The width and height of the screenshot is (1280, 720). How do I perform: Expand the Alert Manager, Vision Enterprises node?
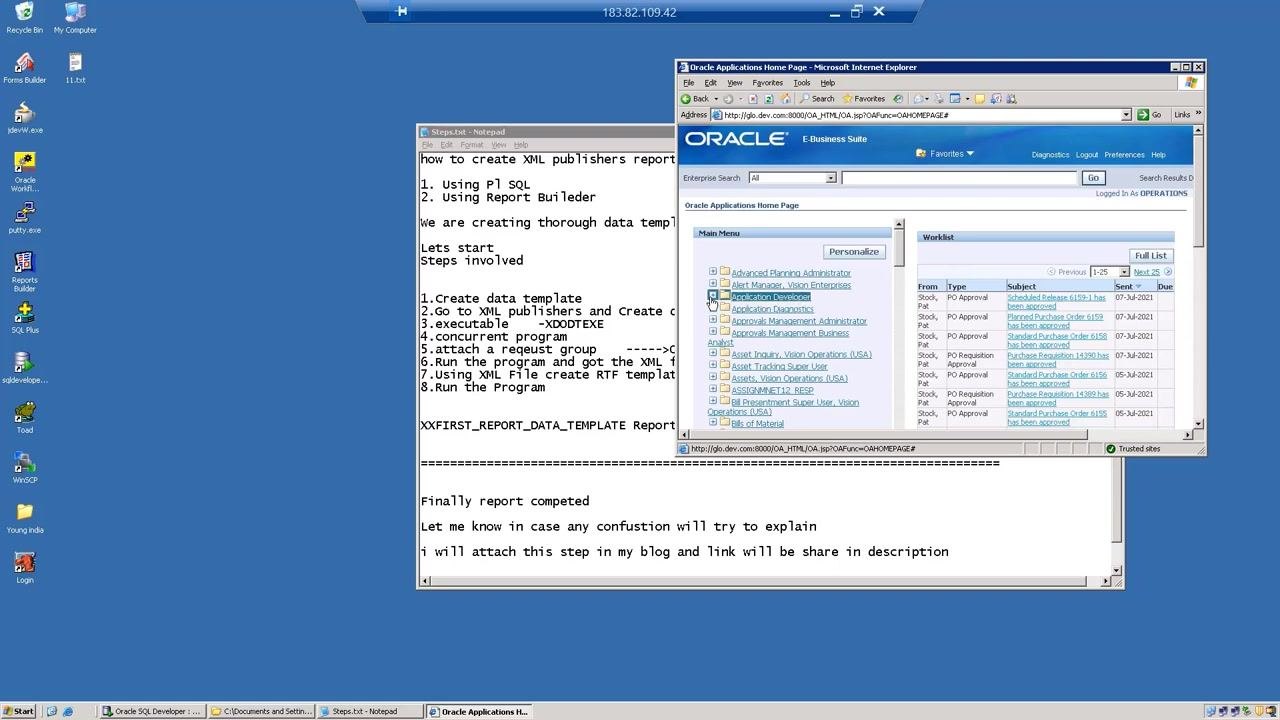point(713,284)
